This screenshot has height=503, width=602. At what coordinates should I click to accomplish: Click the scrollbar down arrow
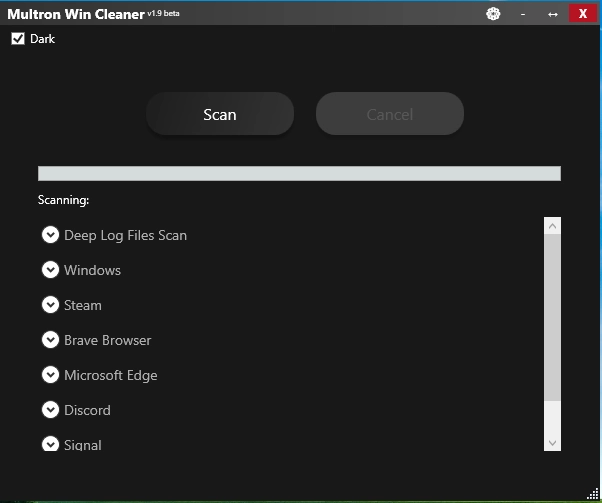coord(552,443)
